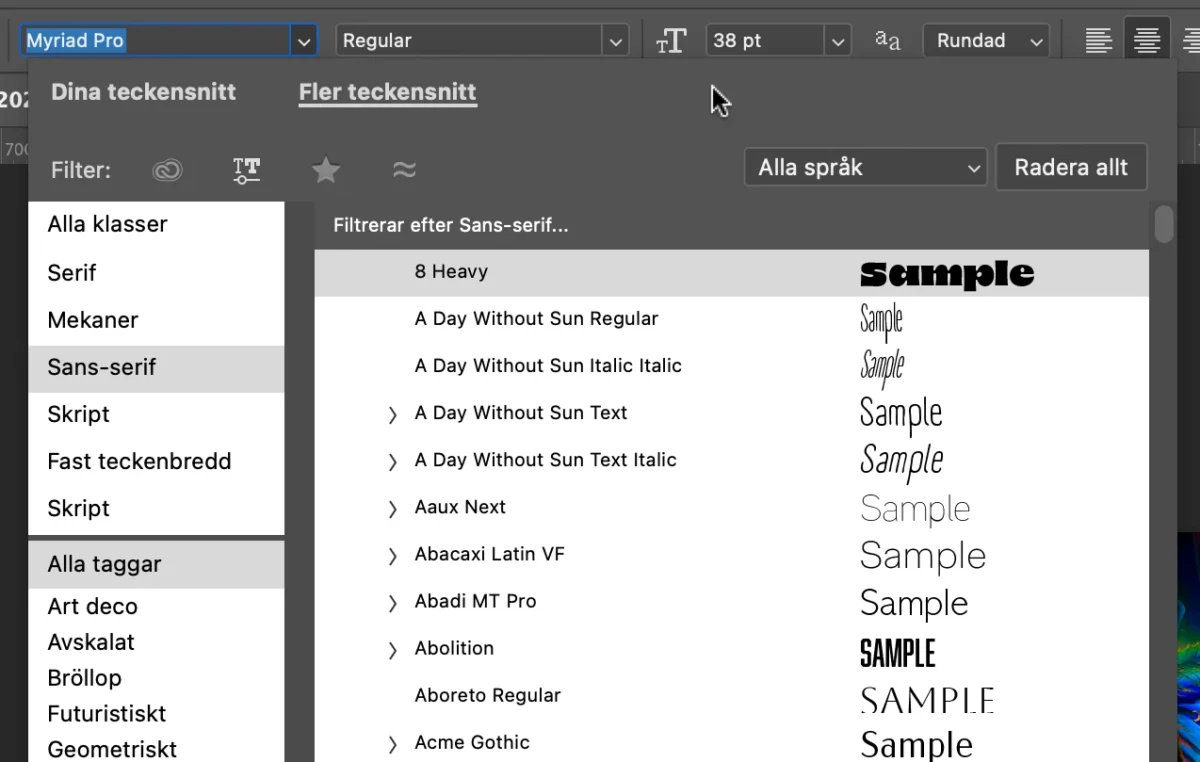Toggle the font classification filter icon

[246, 170]
